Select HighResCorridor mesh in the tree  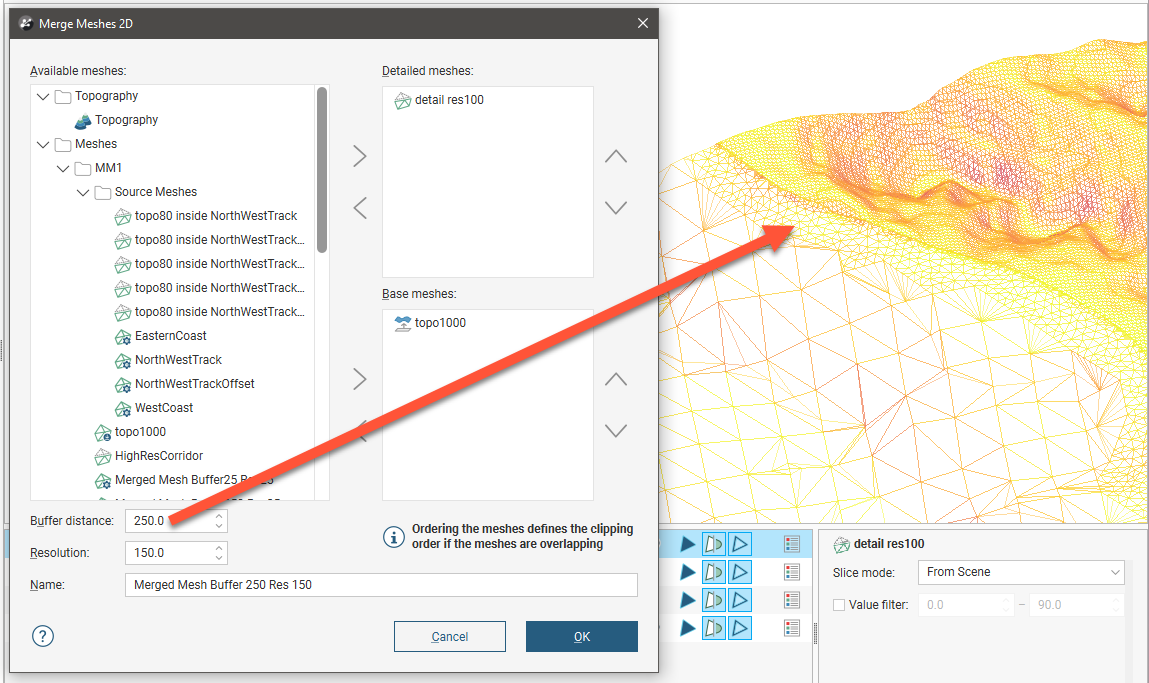coord(158,456)
